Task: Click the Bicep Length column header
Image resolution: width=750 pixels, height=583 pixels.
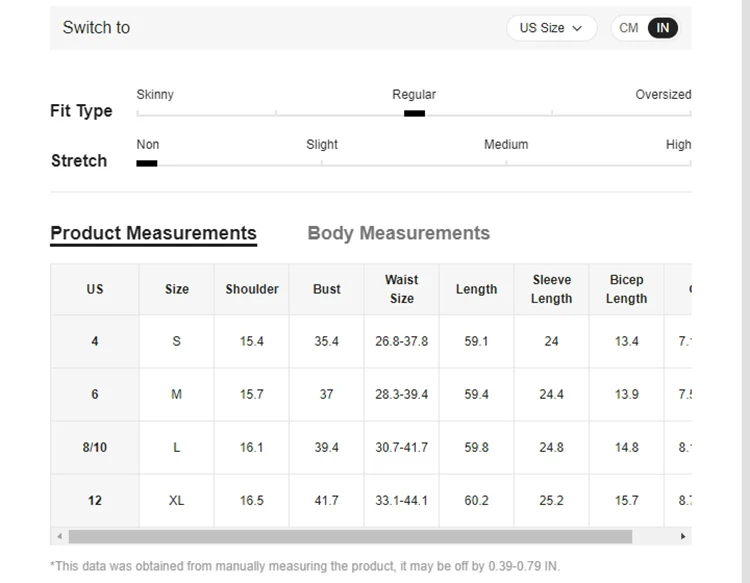Action: tap(627, 289)
